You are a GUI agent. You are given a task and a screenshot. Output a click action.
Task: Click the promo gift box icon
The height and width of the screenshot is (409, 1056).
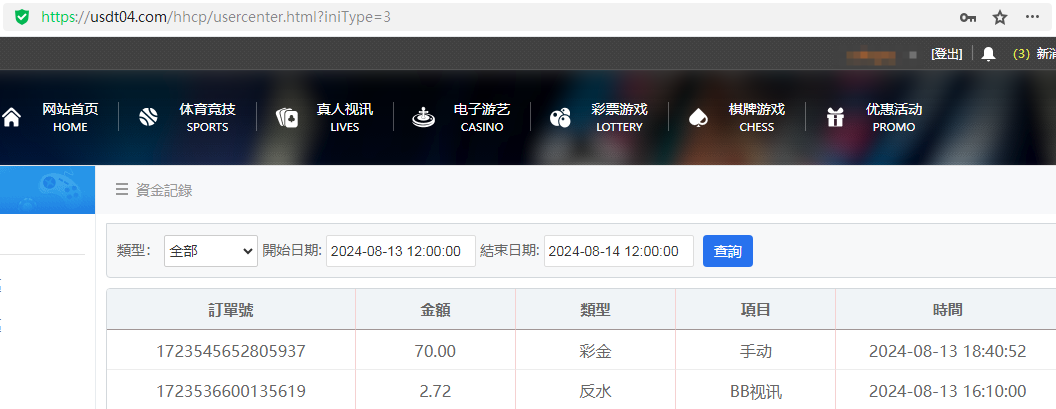[x=835, y=118]
